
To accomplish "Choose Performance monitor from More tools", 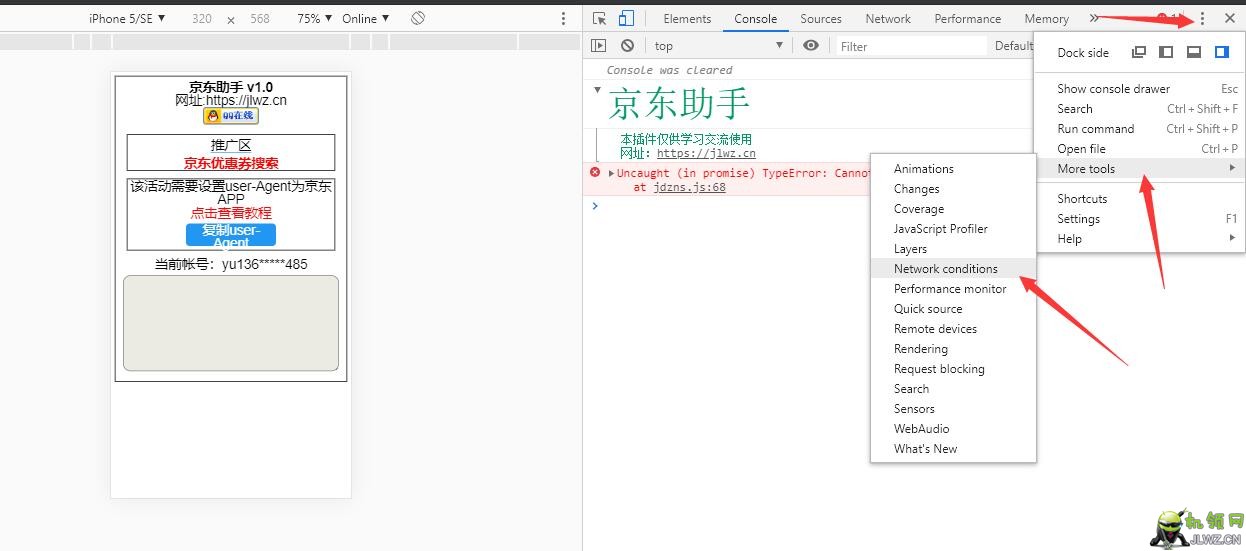I will pyautogui.click(x=953, y=288).
